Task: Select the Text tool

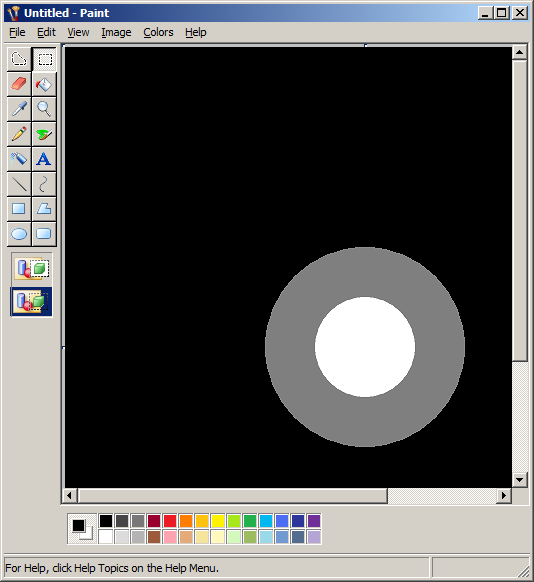Action: click(44, 159)
